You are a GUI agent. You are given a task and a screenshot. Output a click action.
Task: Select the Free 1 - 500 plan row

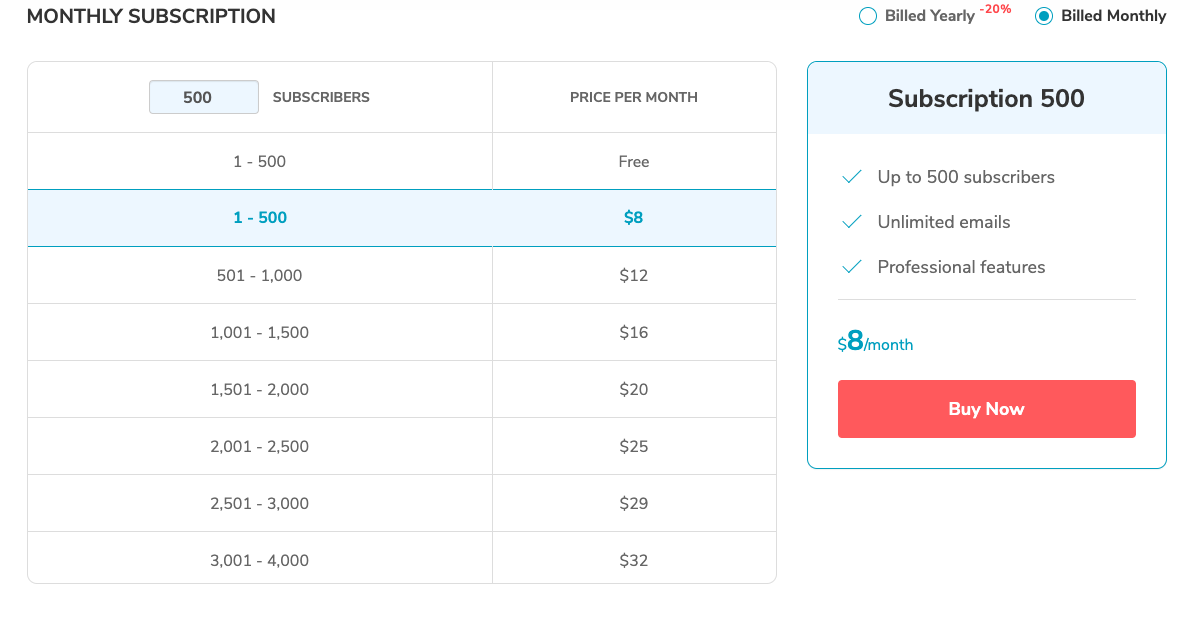(x=260, y=162)
